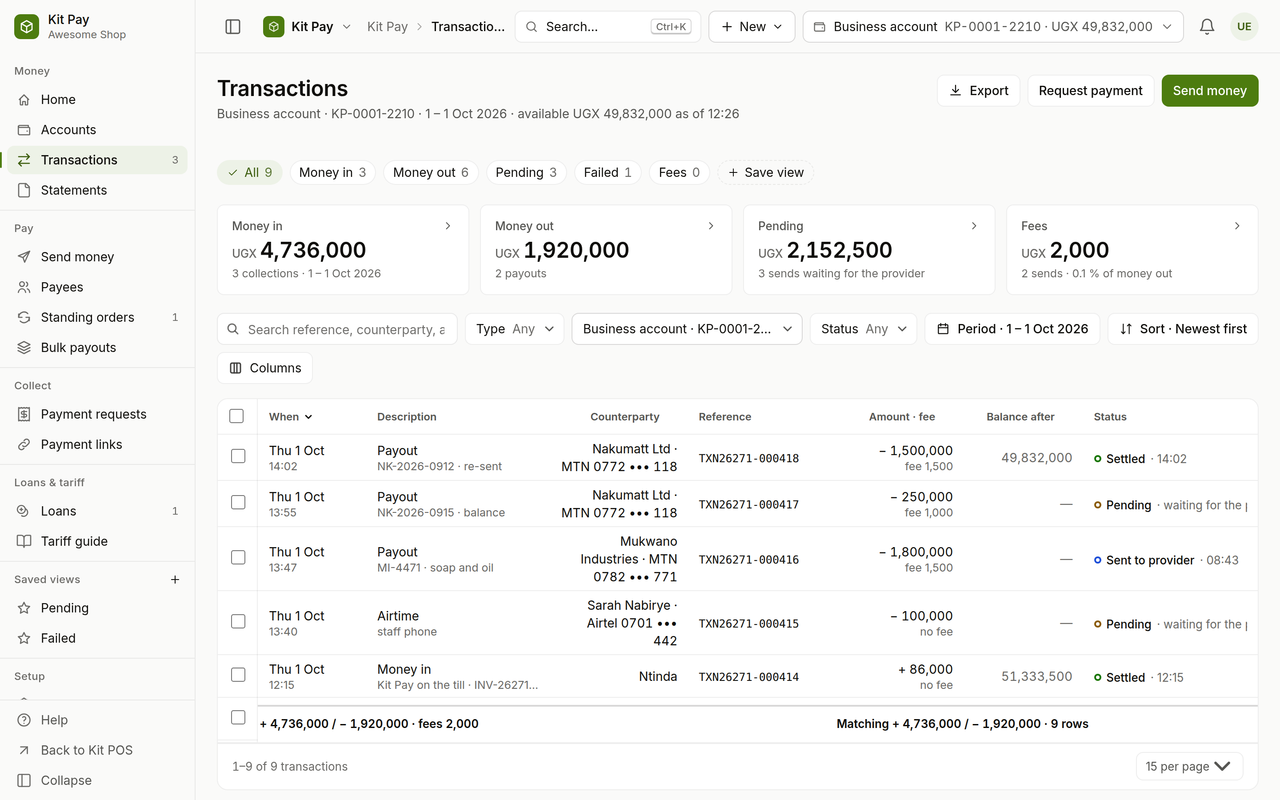1280x800 pixels.
Task: Switch to the Money in tab
Action: [333, 173]
